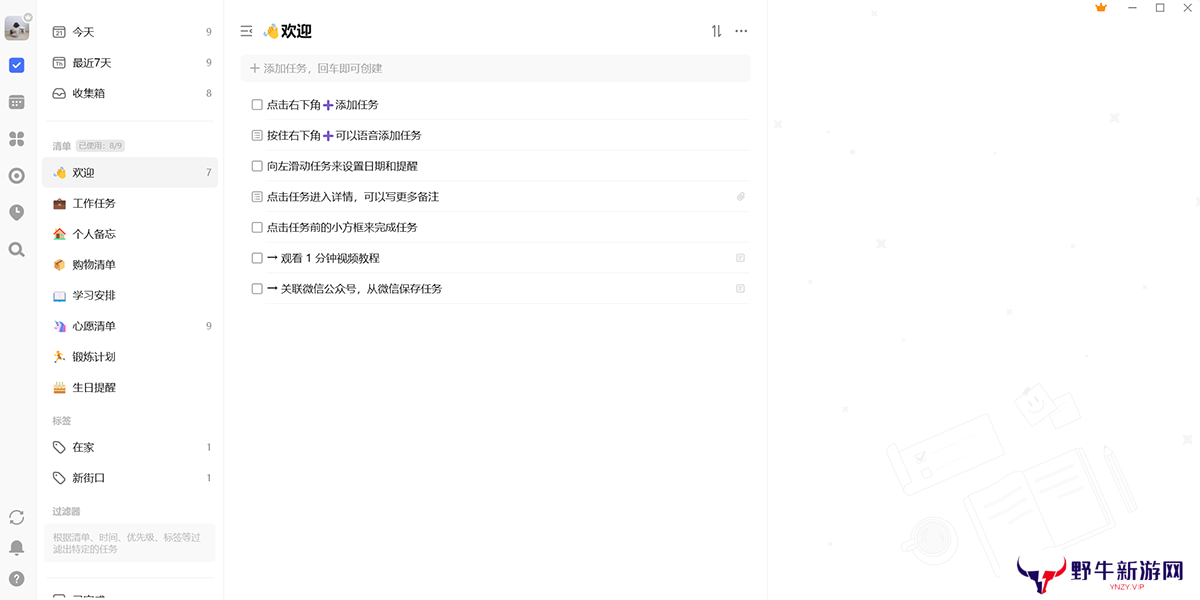Select the 欢迎 list in sidebar
The width and height of the screenshot is (1200, 600).
tap(130, 173)
